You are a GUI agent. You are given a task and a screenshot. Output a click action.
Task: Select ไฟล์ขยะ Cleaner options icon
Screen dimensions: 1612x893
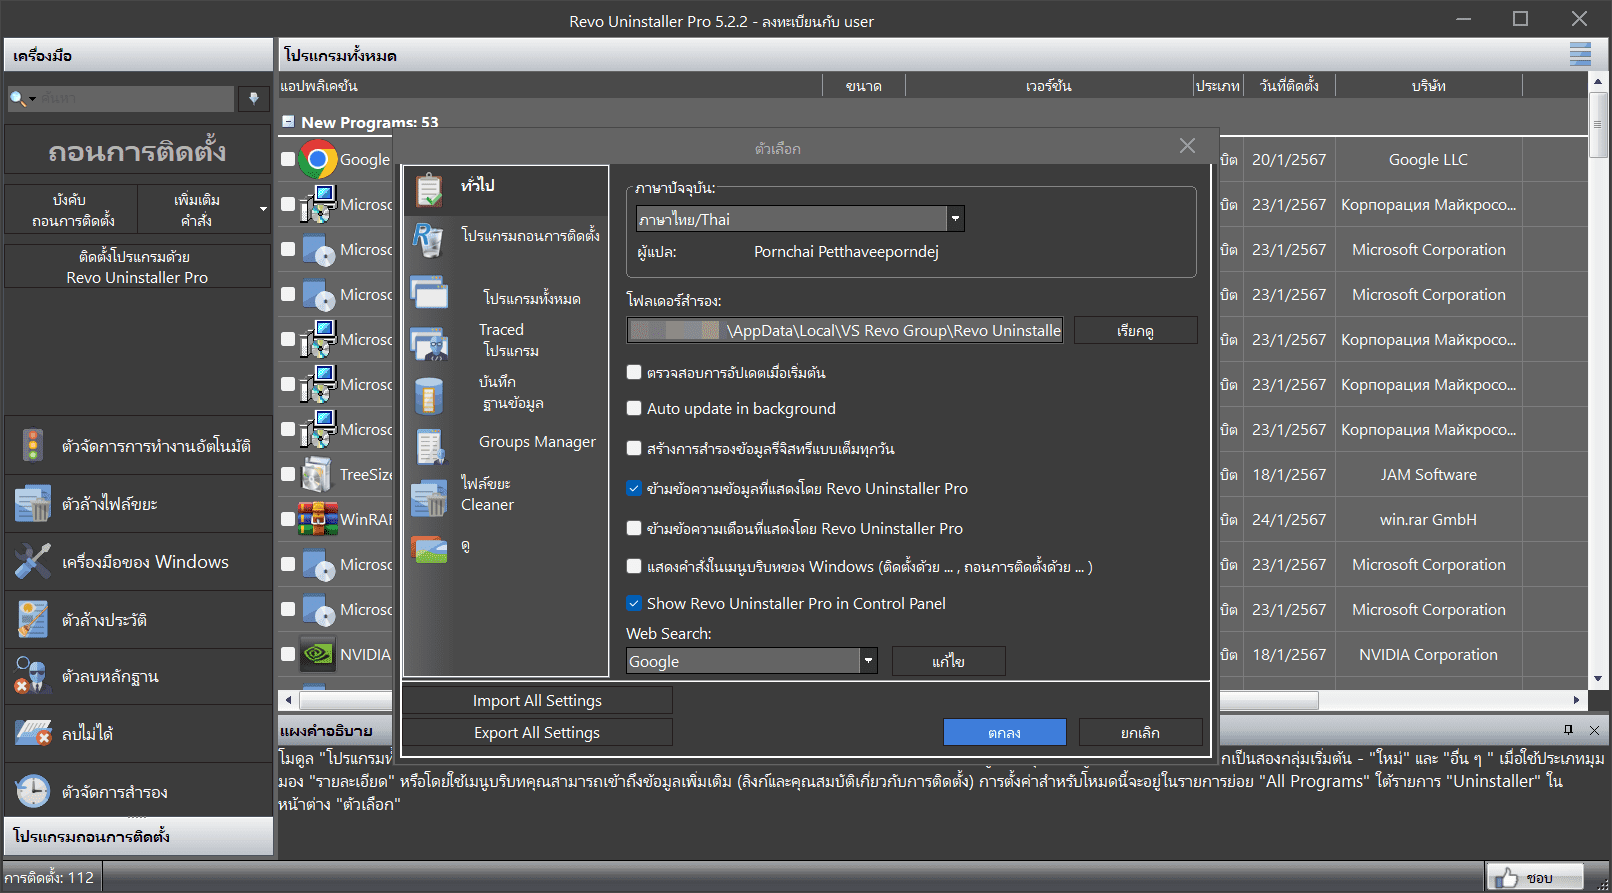[429, 497]
